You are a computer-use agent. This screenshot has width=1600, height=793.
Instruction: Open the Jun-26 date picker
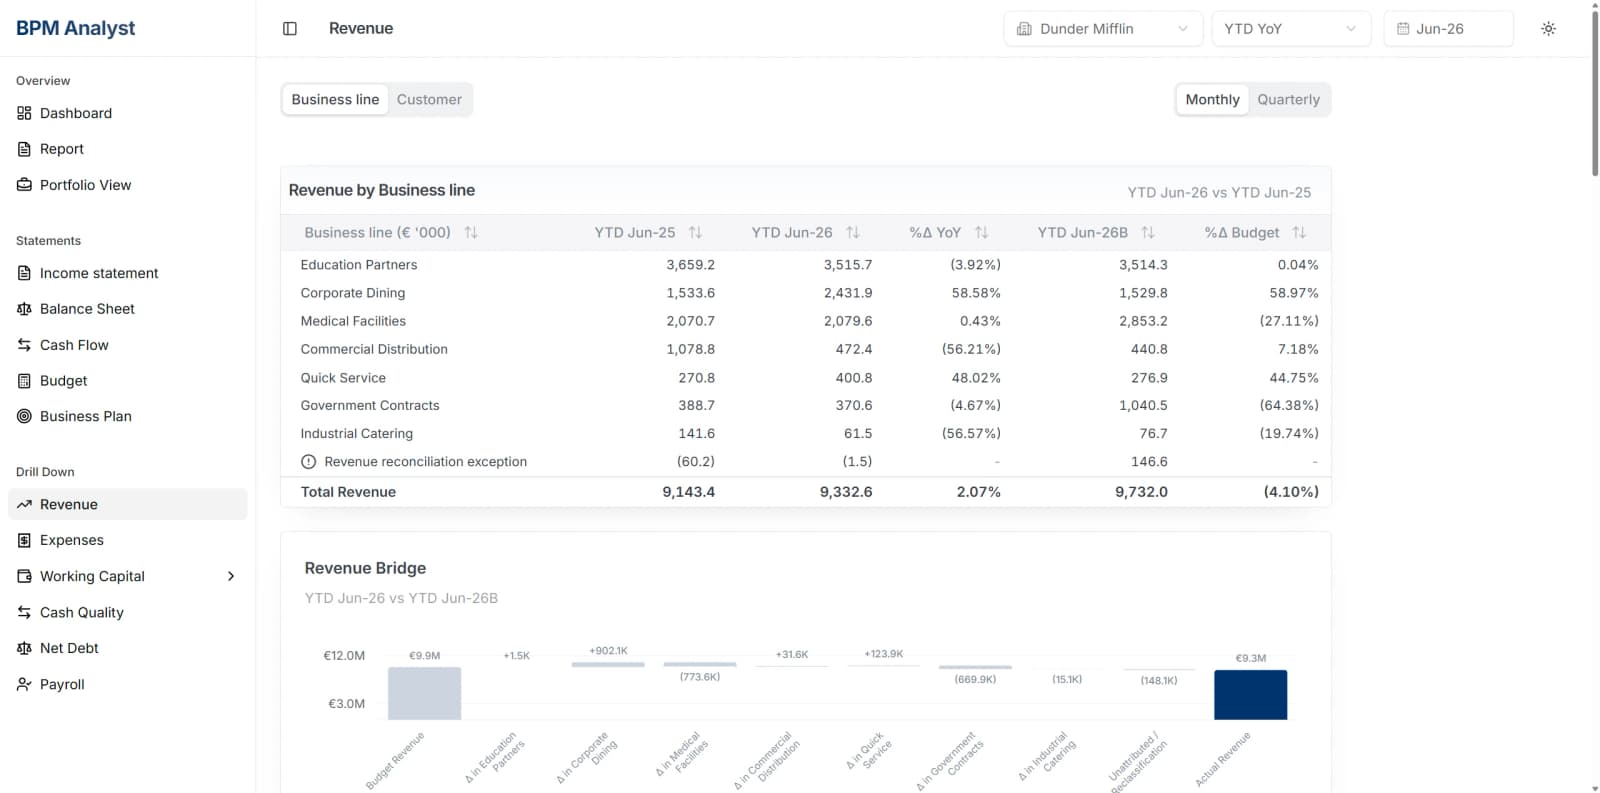1448,29
